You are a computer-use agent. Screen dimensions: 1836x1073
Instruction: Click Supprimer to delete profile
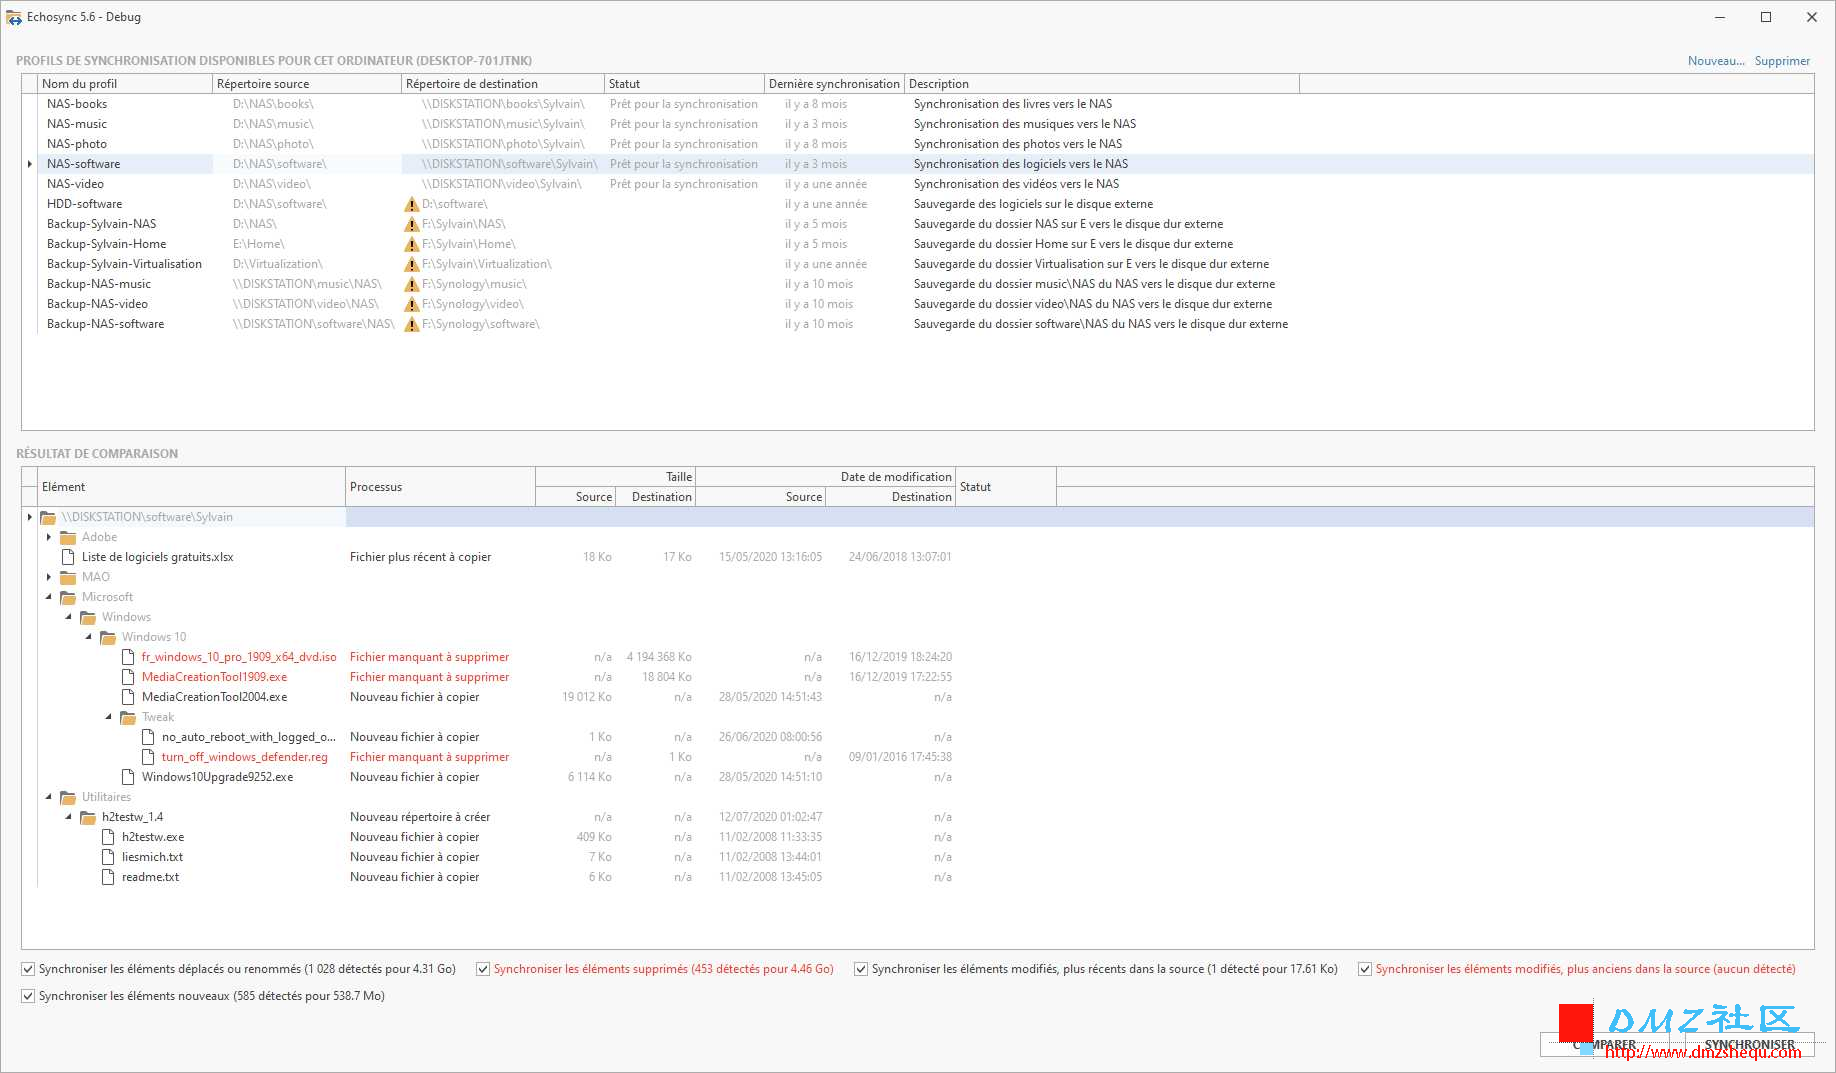pos(1782,61)
